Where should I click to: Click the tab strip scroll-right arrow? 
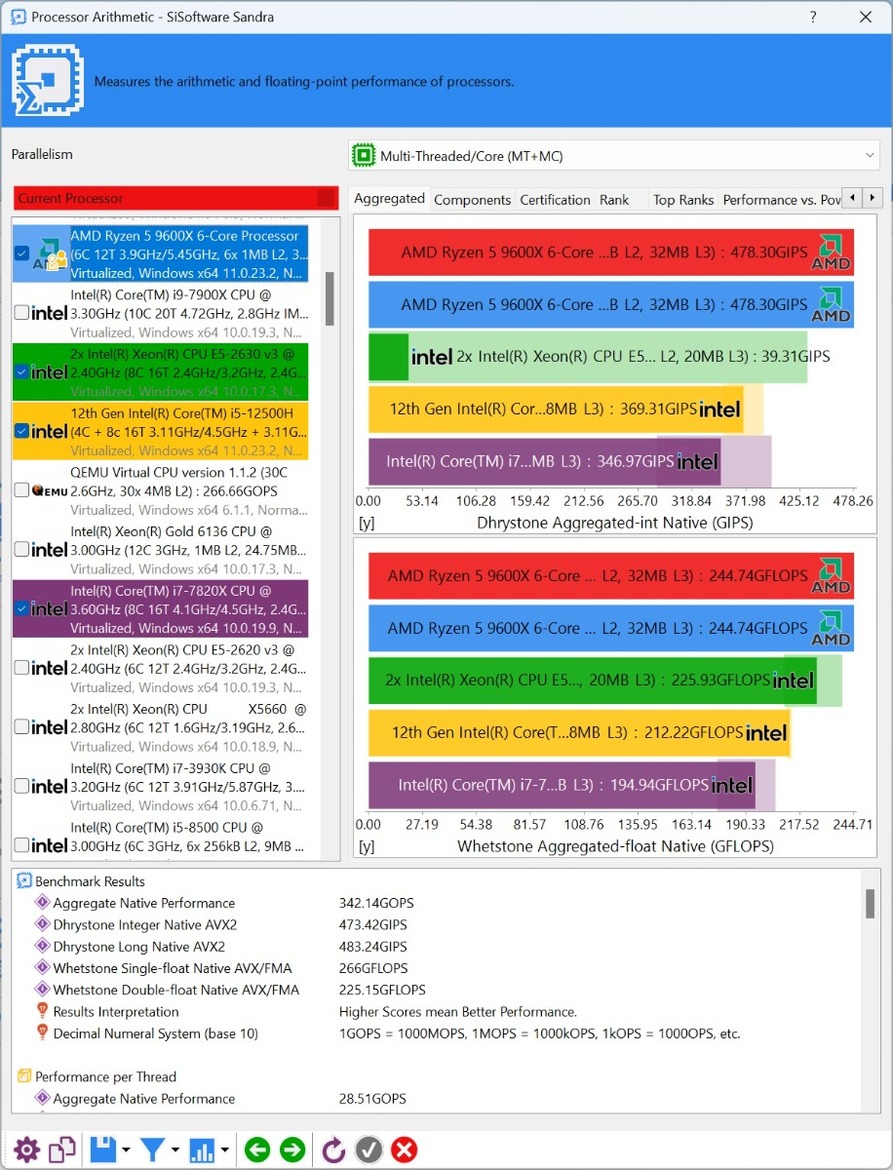coord(873,198)
